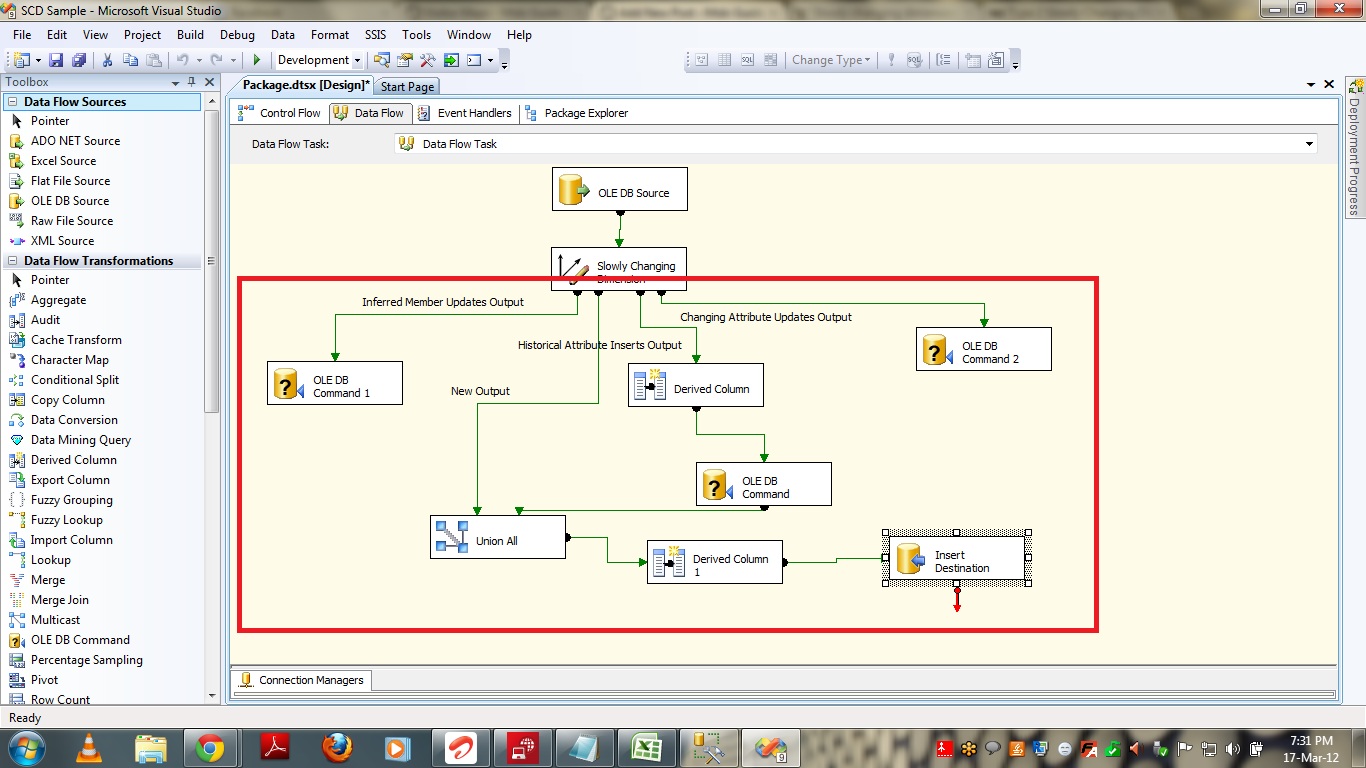Open the Start Page tab
1366x768 pixels.
[407, 87]
